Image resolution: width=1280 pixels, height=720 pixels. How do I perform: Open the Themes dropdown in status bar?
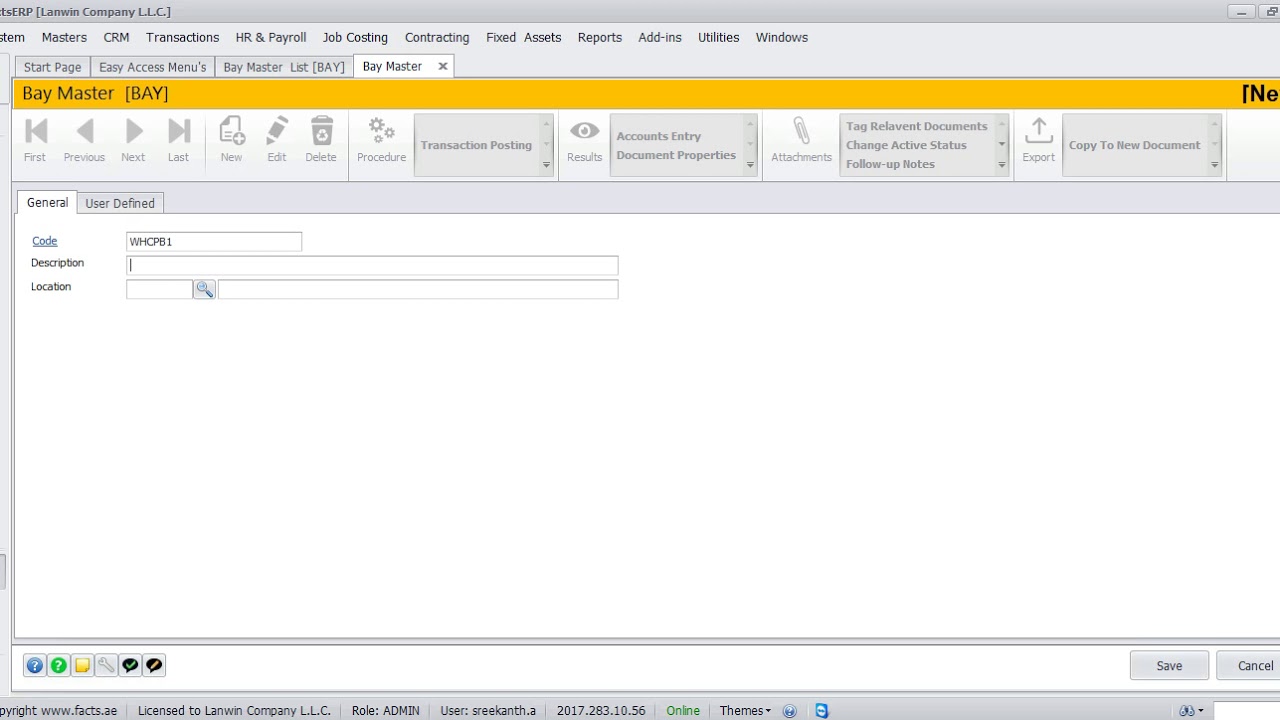pos(745,710)
